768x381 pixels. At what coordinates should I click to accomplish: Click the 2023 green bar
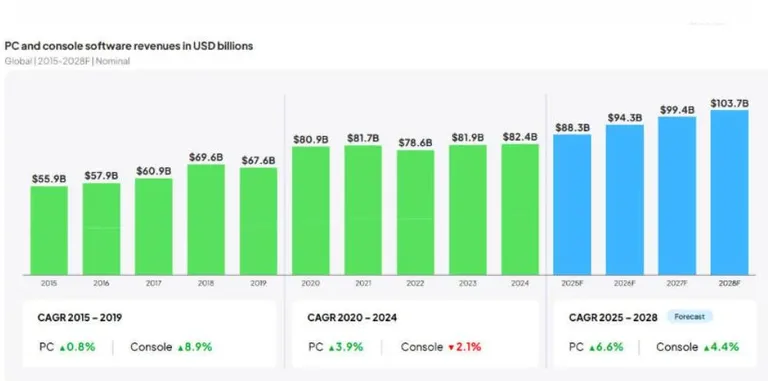click(x=468, y=210)
